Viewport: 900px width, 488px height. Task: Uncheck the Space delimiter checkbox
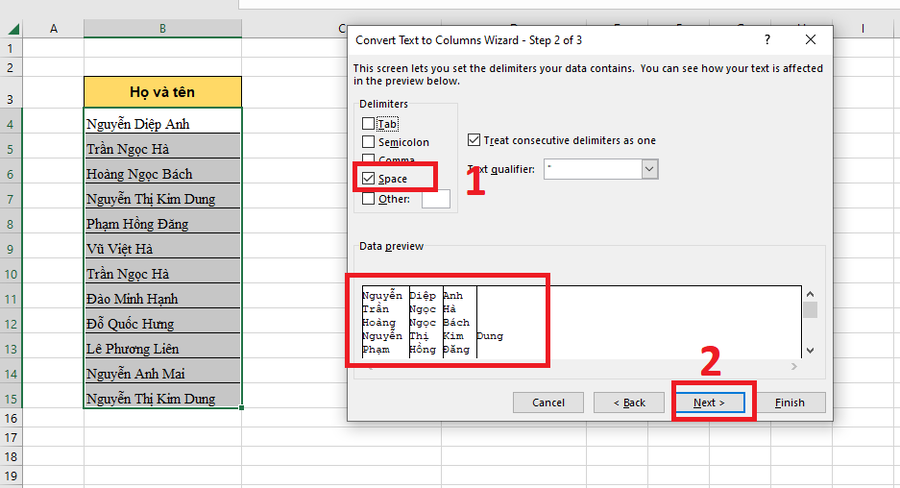[368, 179]
